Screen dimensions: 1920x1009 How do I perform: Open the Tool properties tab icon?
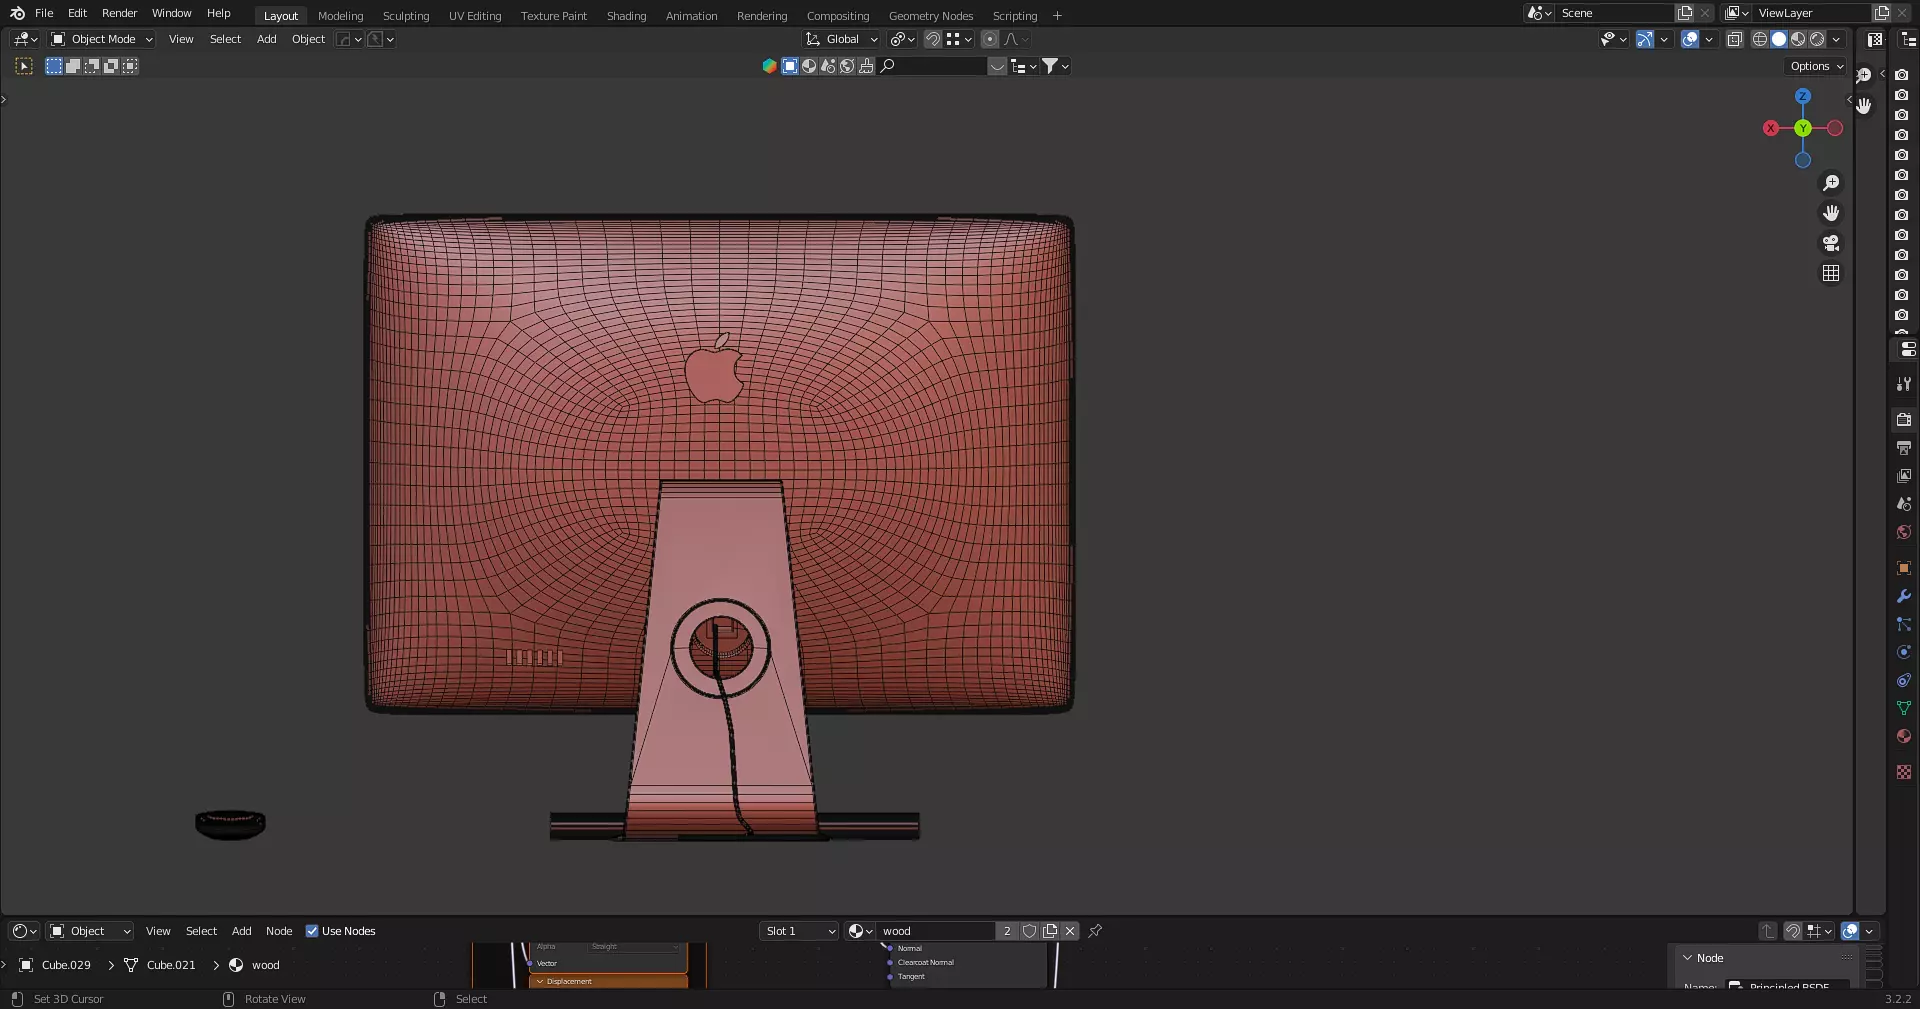(1904, 384)
